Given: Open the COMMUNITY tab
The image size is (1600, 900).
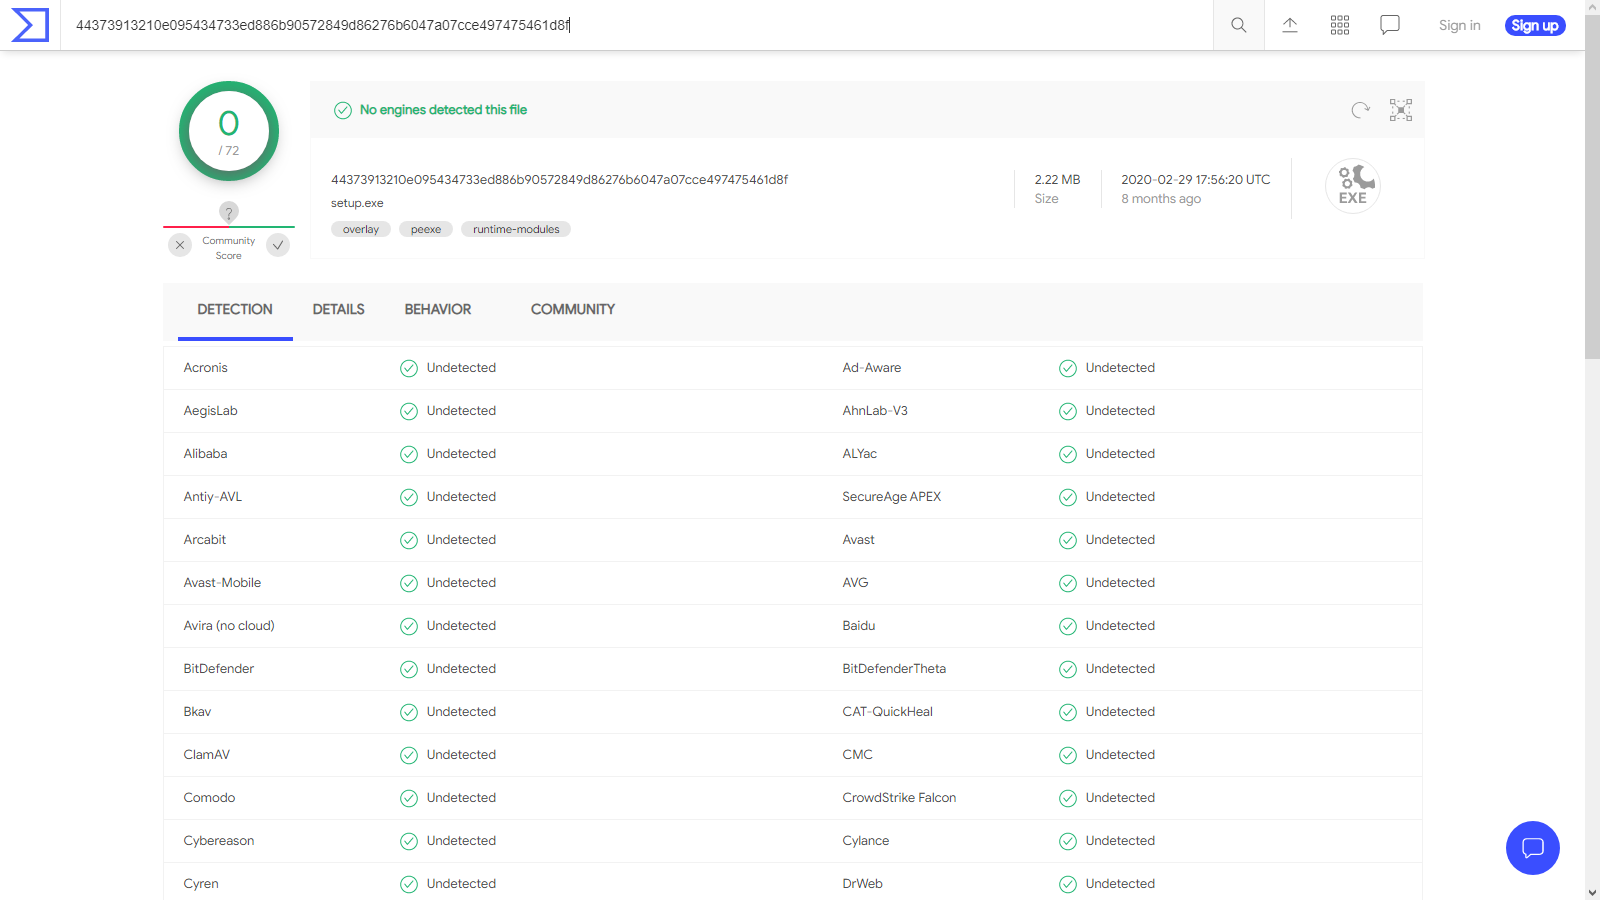Looking at the screenshot, I should pos(572,310).
